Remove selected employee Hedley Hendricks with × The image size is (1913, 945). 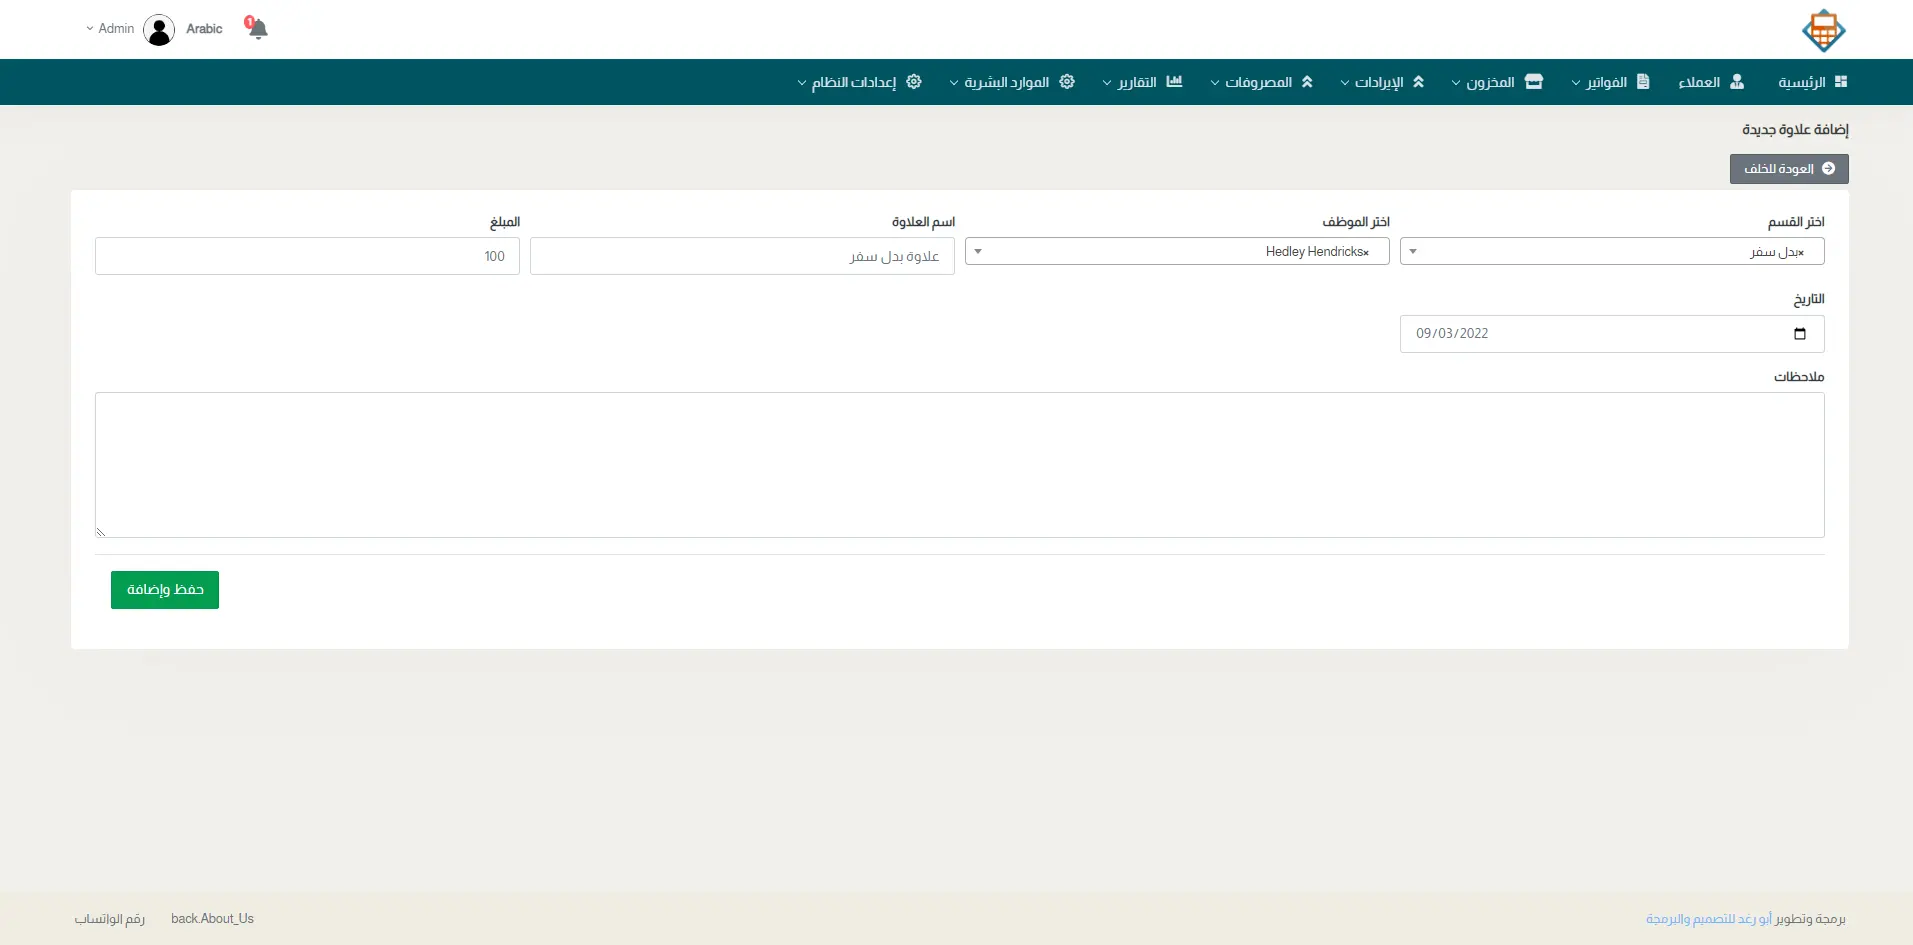click(x=1366, y=252)
